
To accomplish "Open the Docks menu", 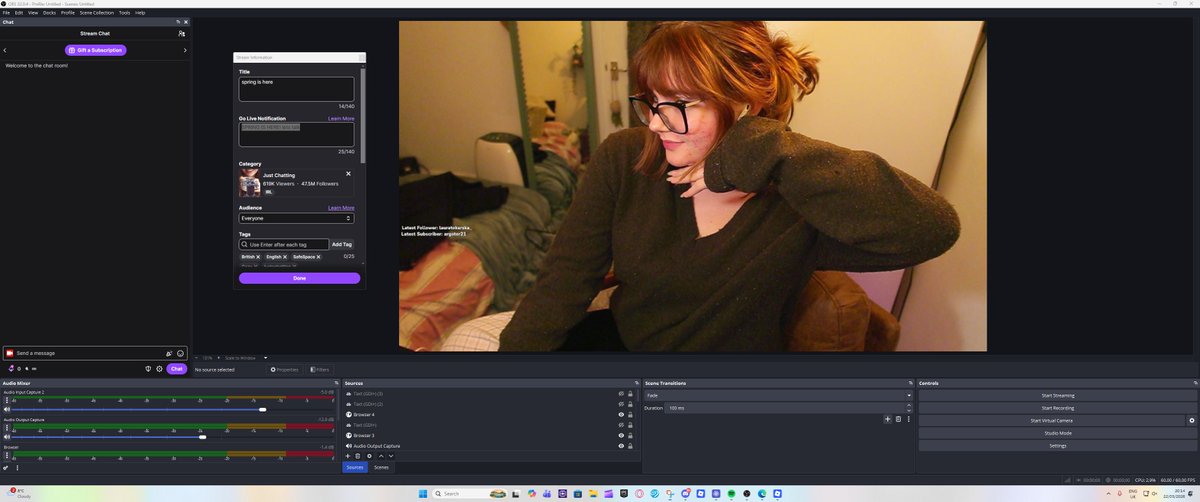I will tap(49, 12).
